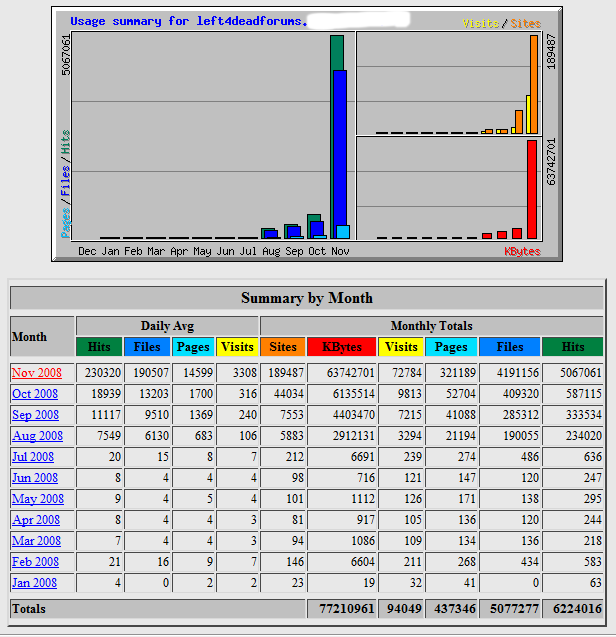Screen dimensions: 616x637
Task: Click the green Daily Avg Hits header
Action: [99, 347]
